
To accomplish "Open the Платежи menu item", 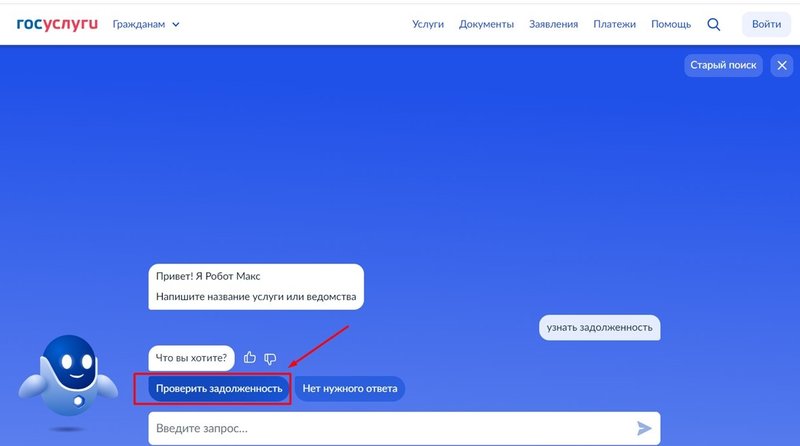I will (x=614, y=24).
